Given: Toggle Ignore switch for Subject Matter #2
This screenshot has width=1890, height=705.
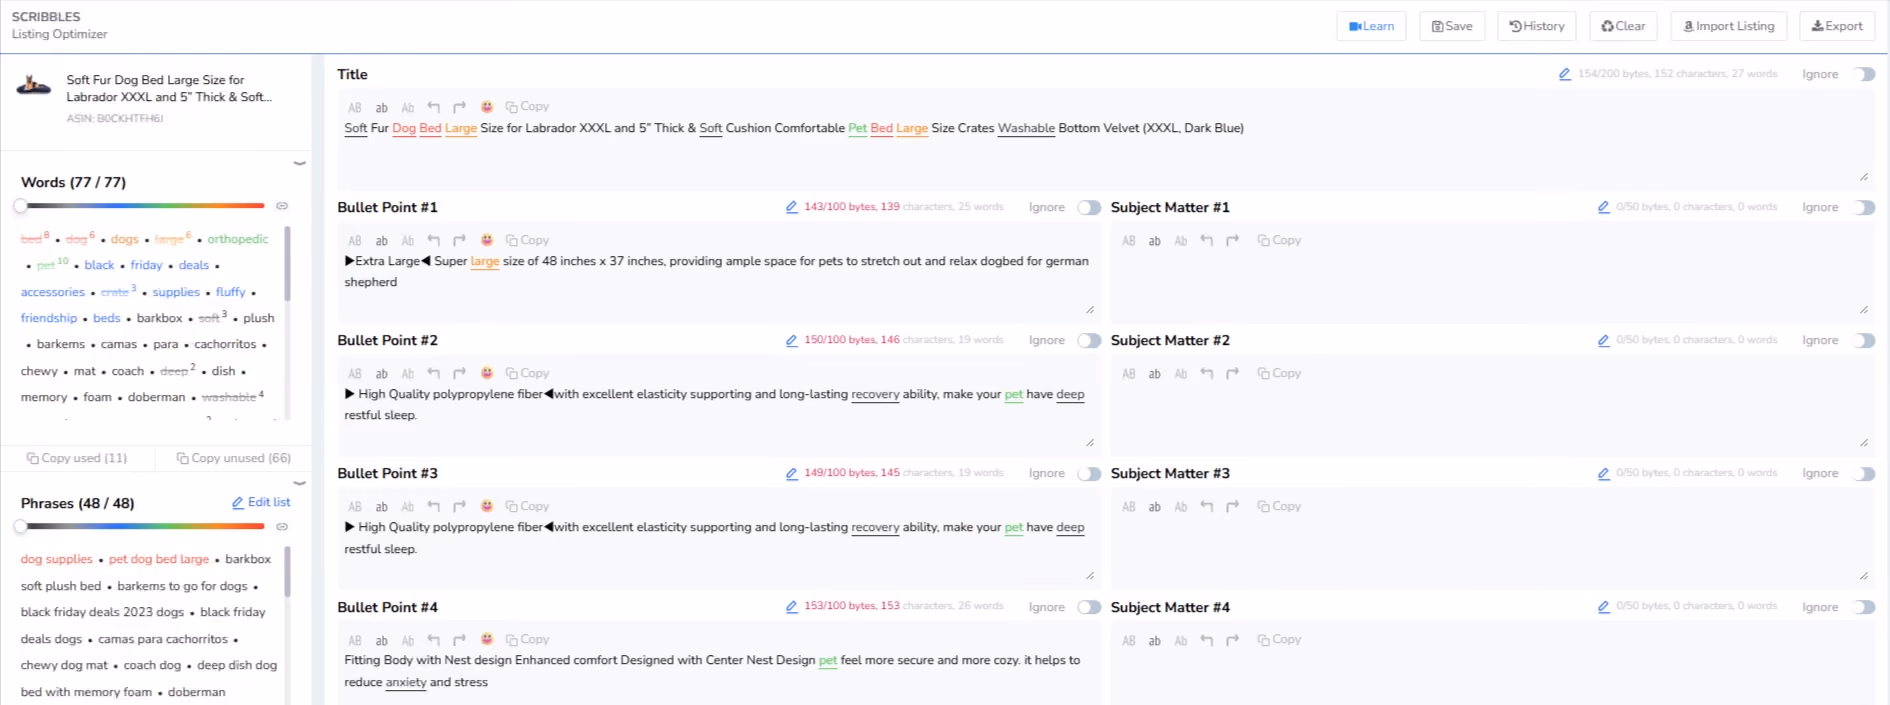Looking at the screenshot, I should [x=1864, y=340].
